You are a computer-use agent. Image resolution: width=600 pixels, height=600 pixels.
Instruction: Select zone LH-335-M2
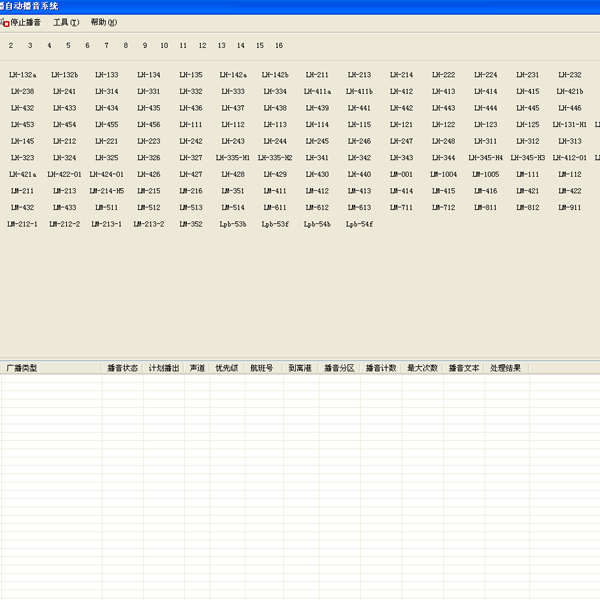point(275,158)
